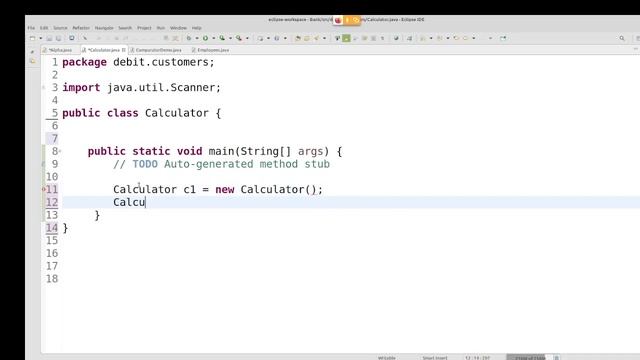
Task: Click the New file toolbar icon
Action: 32,38
